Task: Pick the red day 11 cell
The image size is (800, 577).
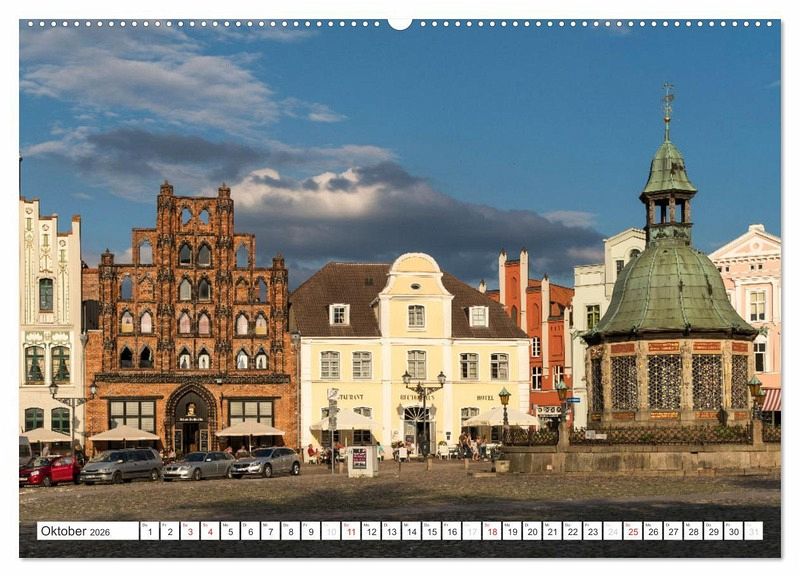Action: (351, 531)
